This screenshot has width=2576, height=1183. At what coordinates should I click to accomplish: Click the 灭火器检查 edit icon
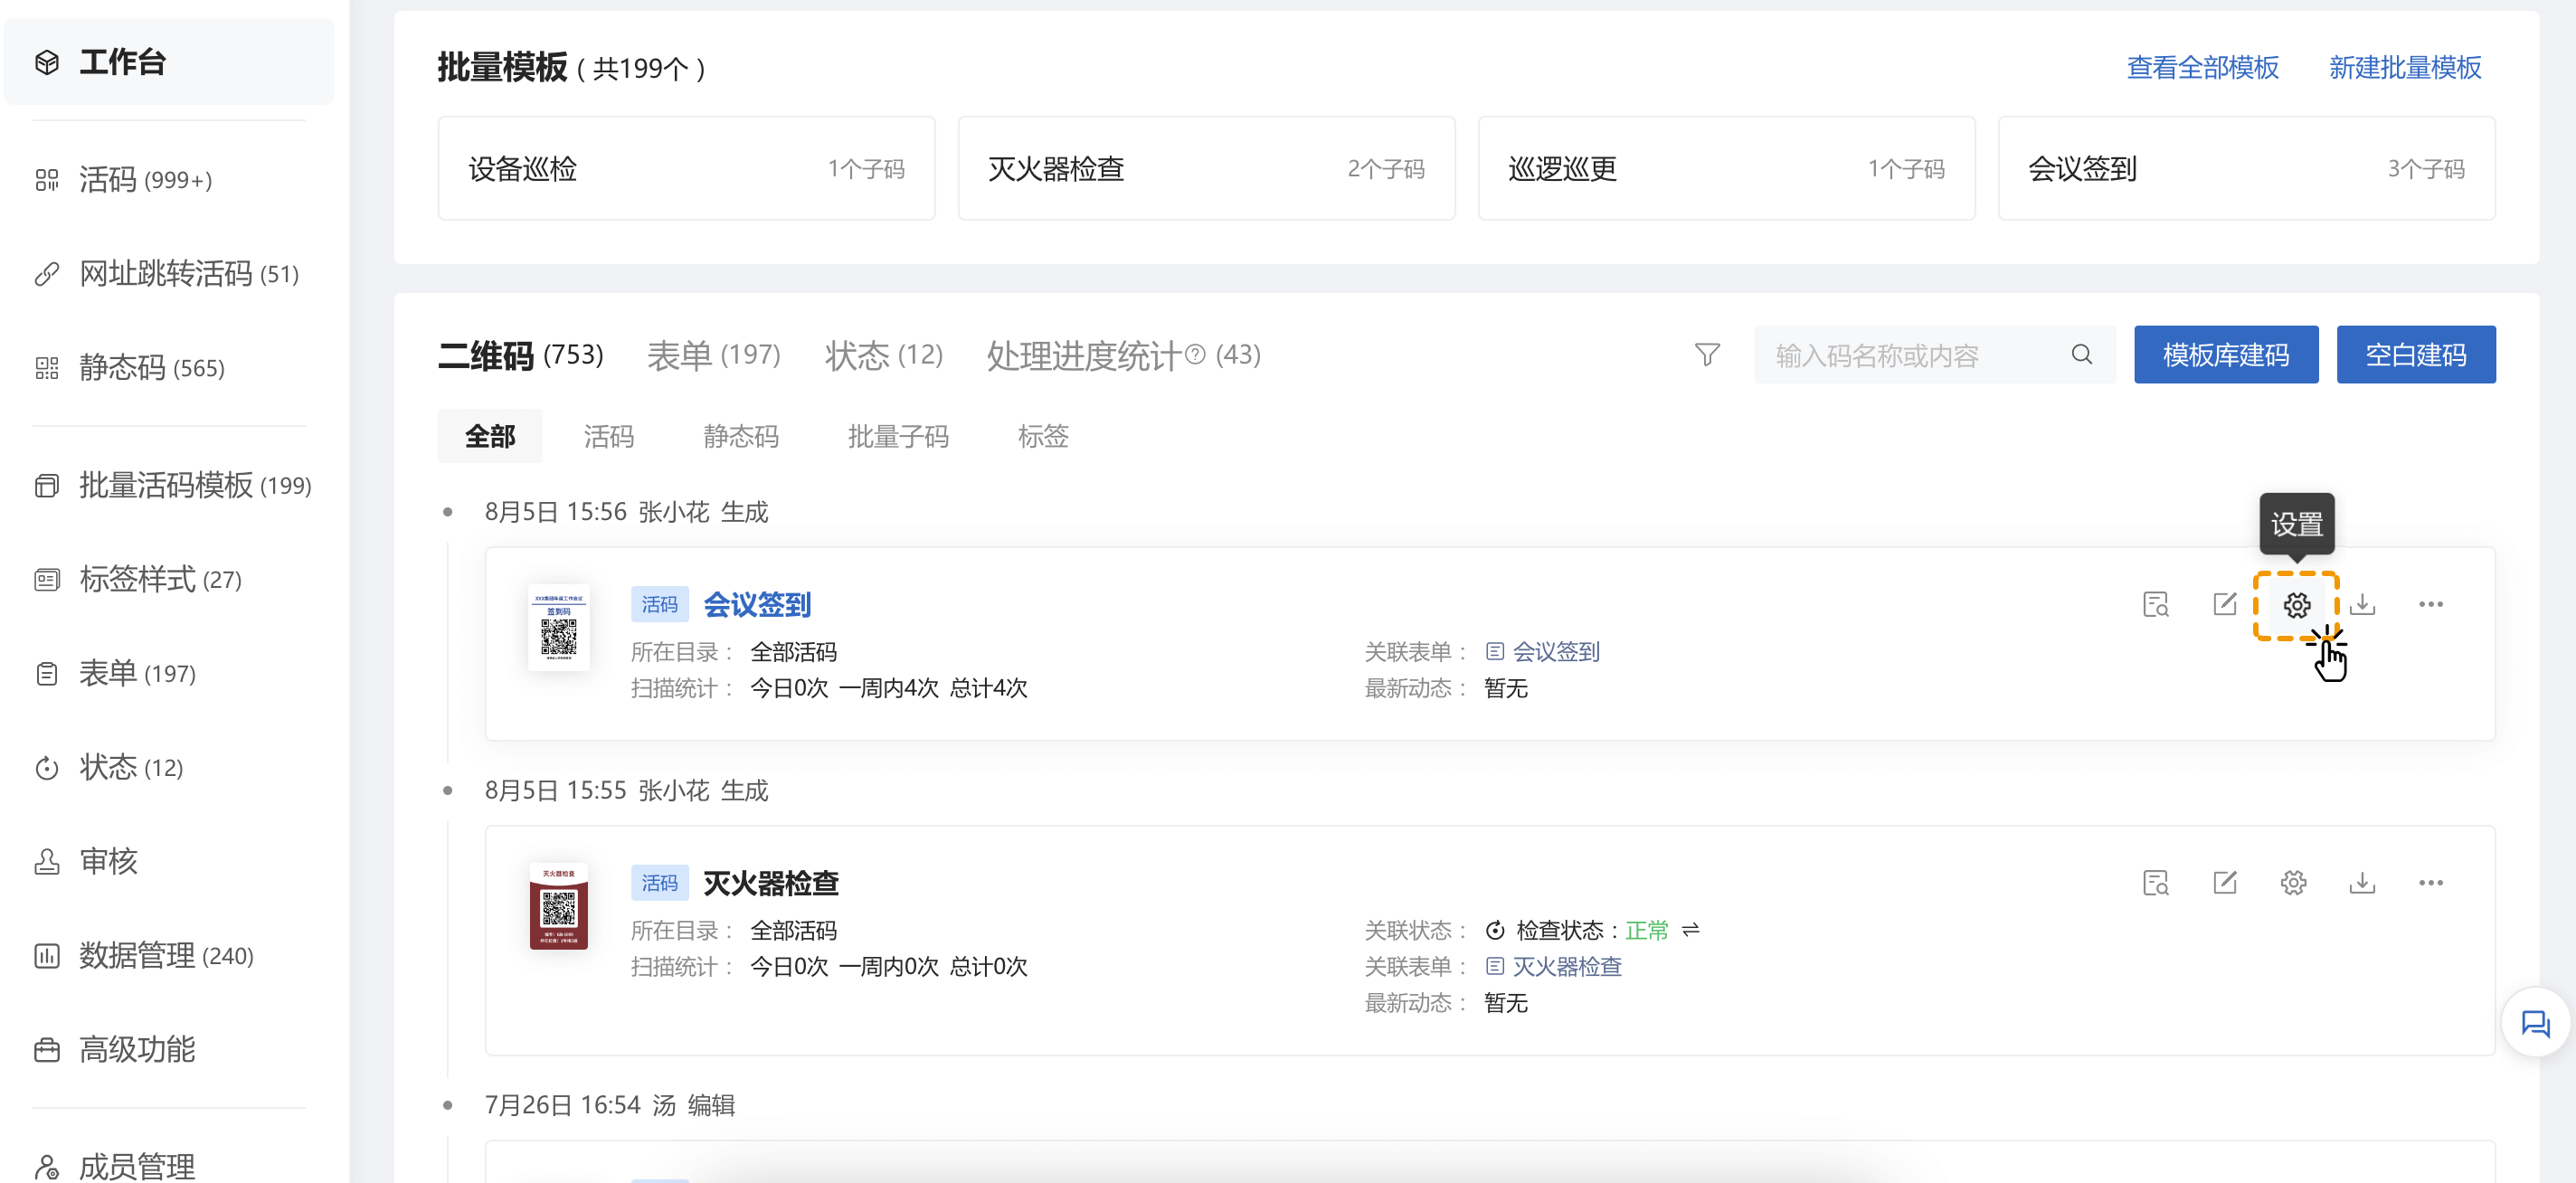2224,883
